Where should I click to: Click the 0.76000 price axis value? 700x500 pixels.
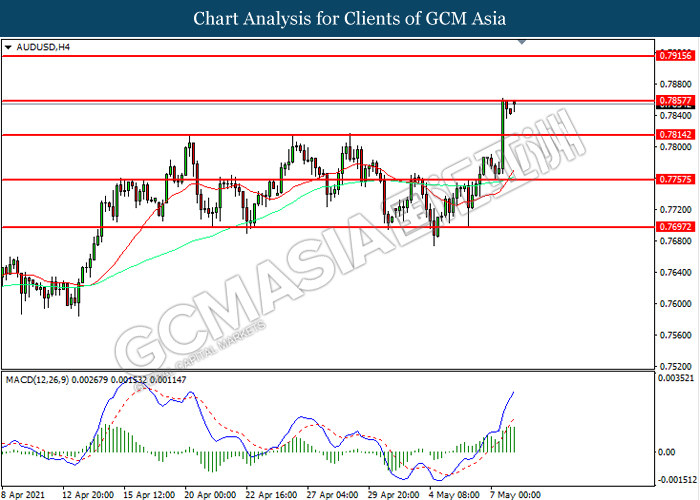pos(676,304)
